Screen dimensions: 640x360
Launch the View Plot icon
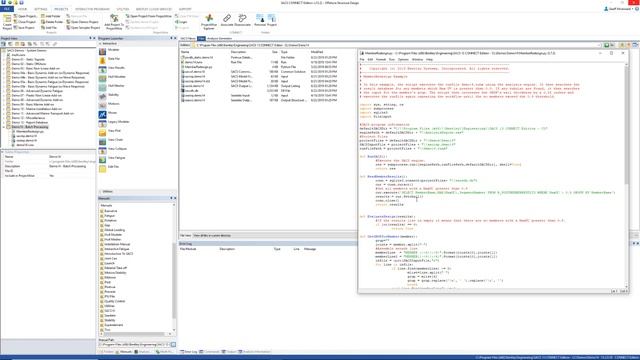coord(102,132)
